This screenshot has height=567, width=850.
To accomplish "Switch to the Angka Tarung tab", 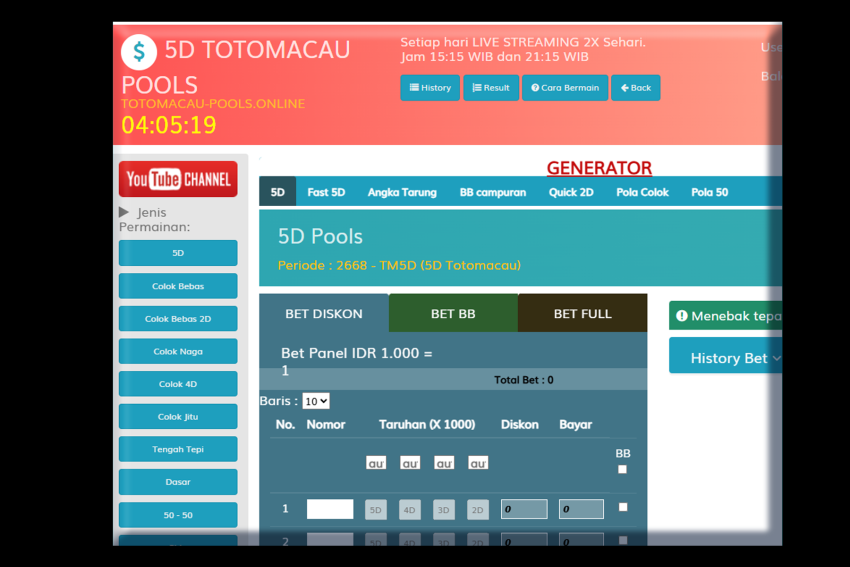I will (x=402, y=192).
